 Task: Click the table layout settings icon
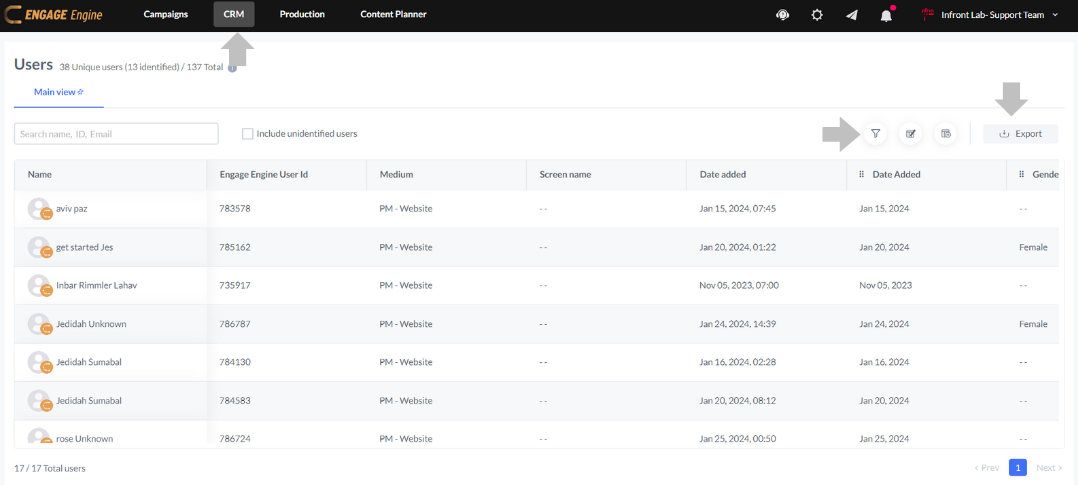(x=945, y=134)
